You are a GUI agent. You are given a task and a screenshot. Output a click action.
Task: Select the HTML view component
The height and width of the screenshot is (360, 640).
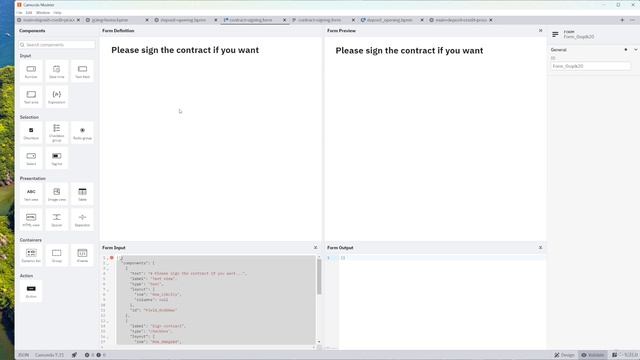click(x=31, y=220)
